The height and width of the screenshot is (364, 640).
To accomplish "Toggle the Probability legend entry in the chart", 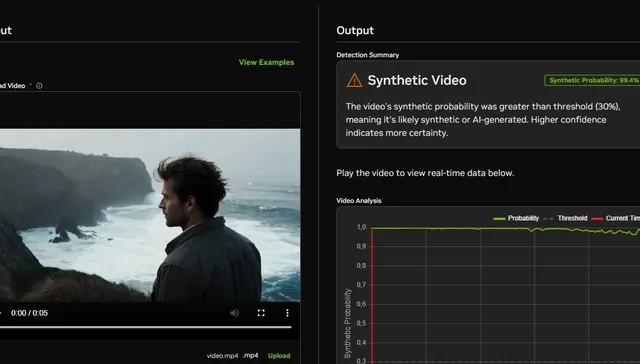I will point(516,218).
